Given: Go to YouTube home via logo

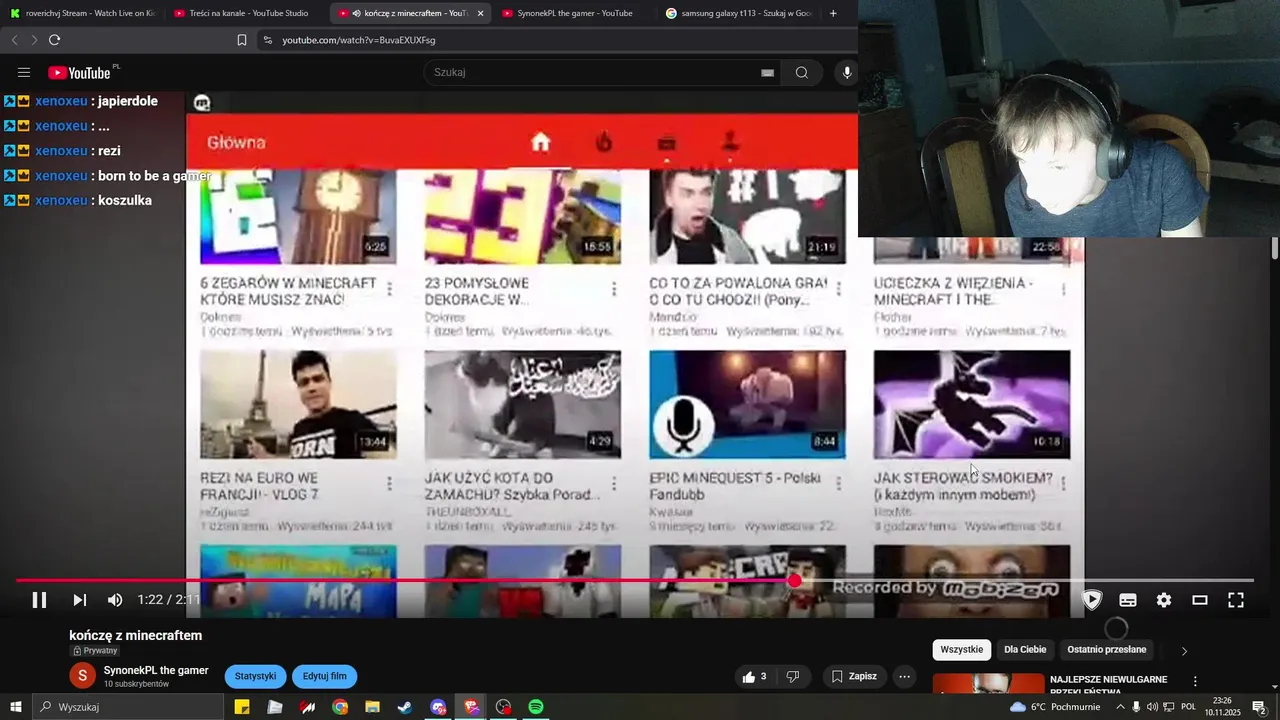Looking at the screenshot, I should pos(79,72).
